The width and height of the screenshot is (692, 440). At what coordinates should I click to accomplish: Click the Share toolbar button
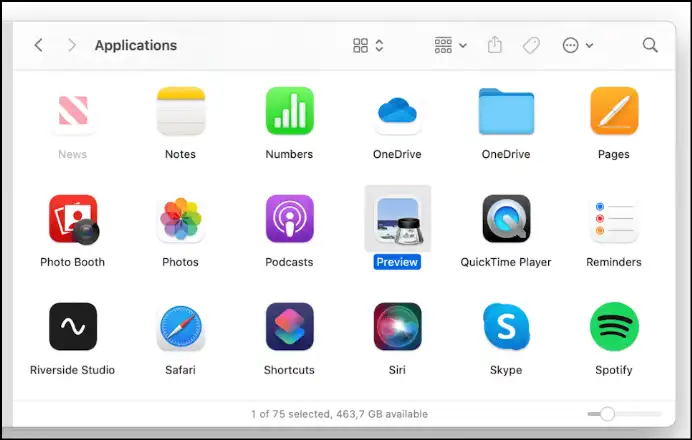495,45
